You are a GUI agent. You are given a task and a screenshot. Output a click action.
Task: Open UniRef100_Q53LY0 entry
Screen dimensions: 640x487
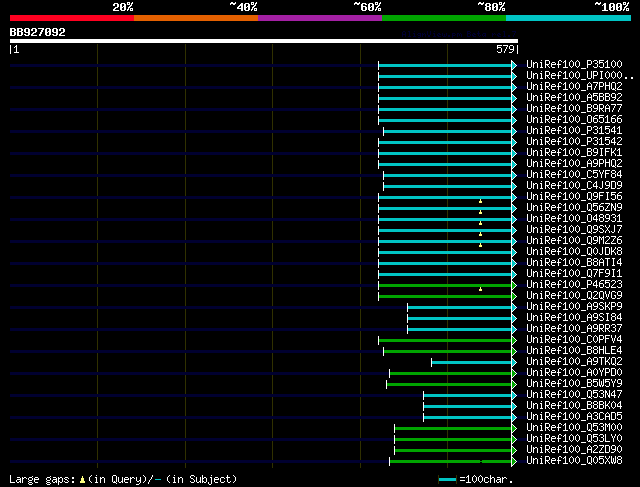pyautogui.click(x=574, y=439)
